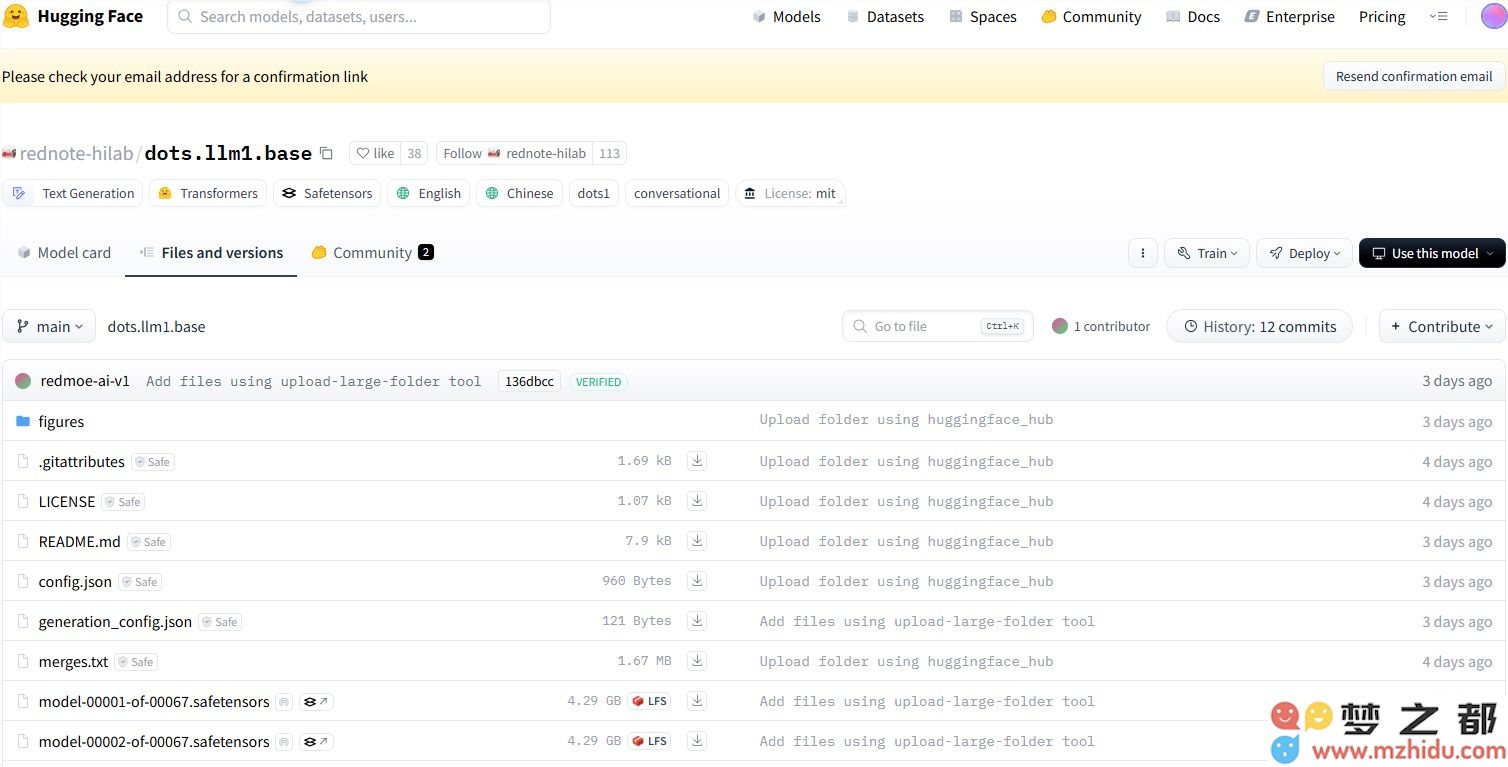
Task: Click the Go to file search field
Action: (x=938, y=326)
